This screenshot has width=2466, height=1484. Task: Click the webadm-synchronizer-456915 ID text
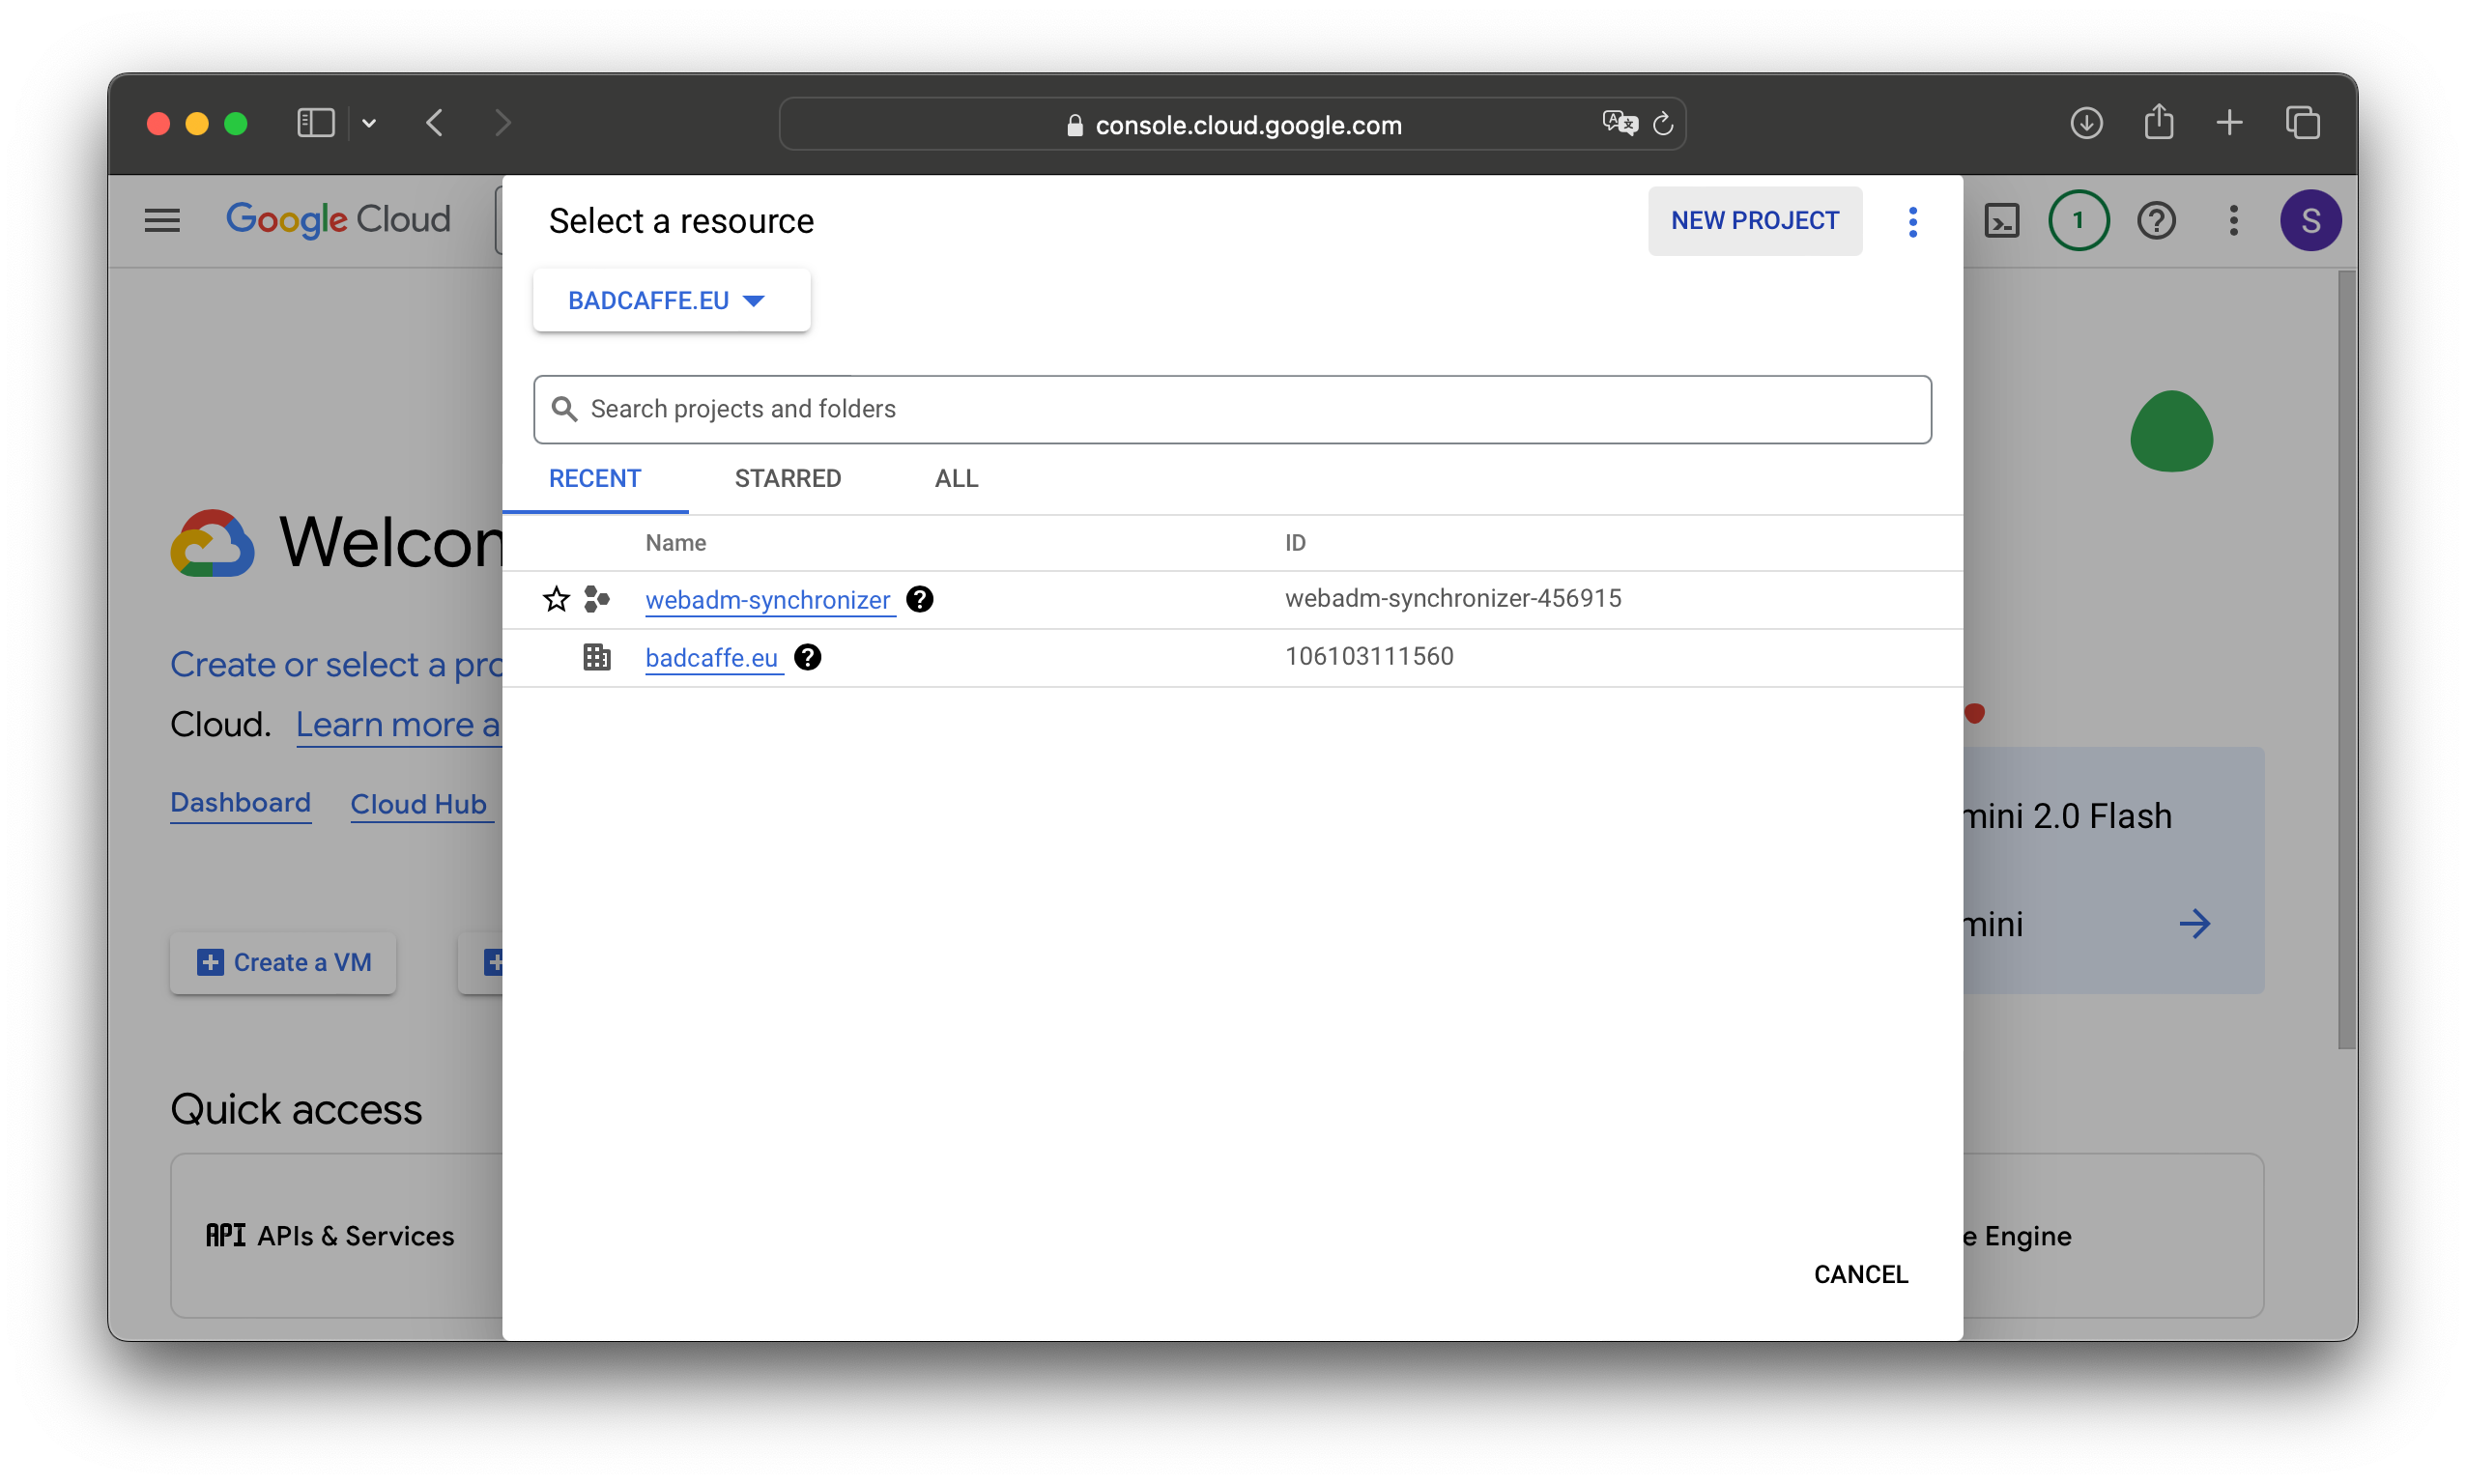1453,598
